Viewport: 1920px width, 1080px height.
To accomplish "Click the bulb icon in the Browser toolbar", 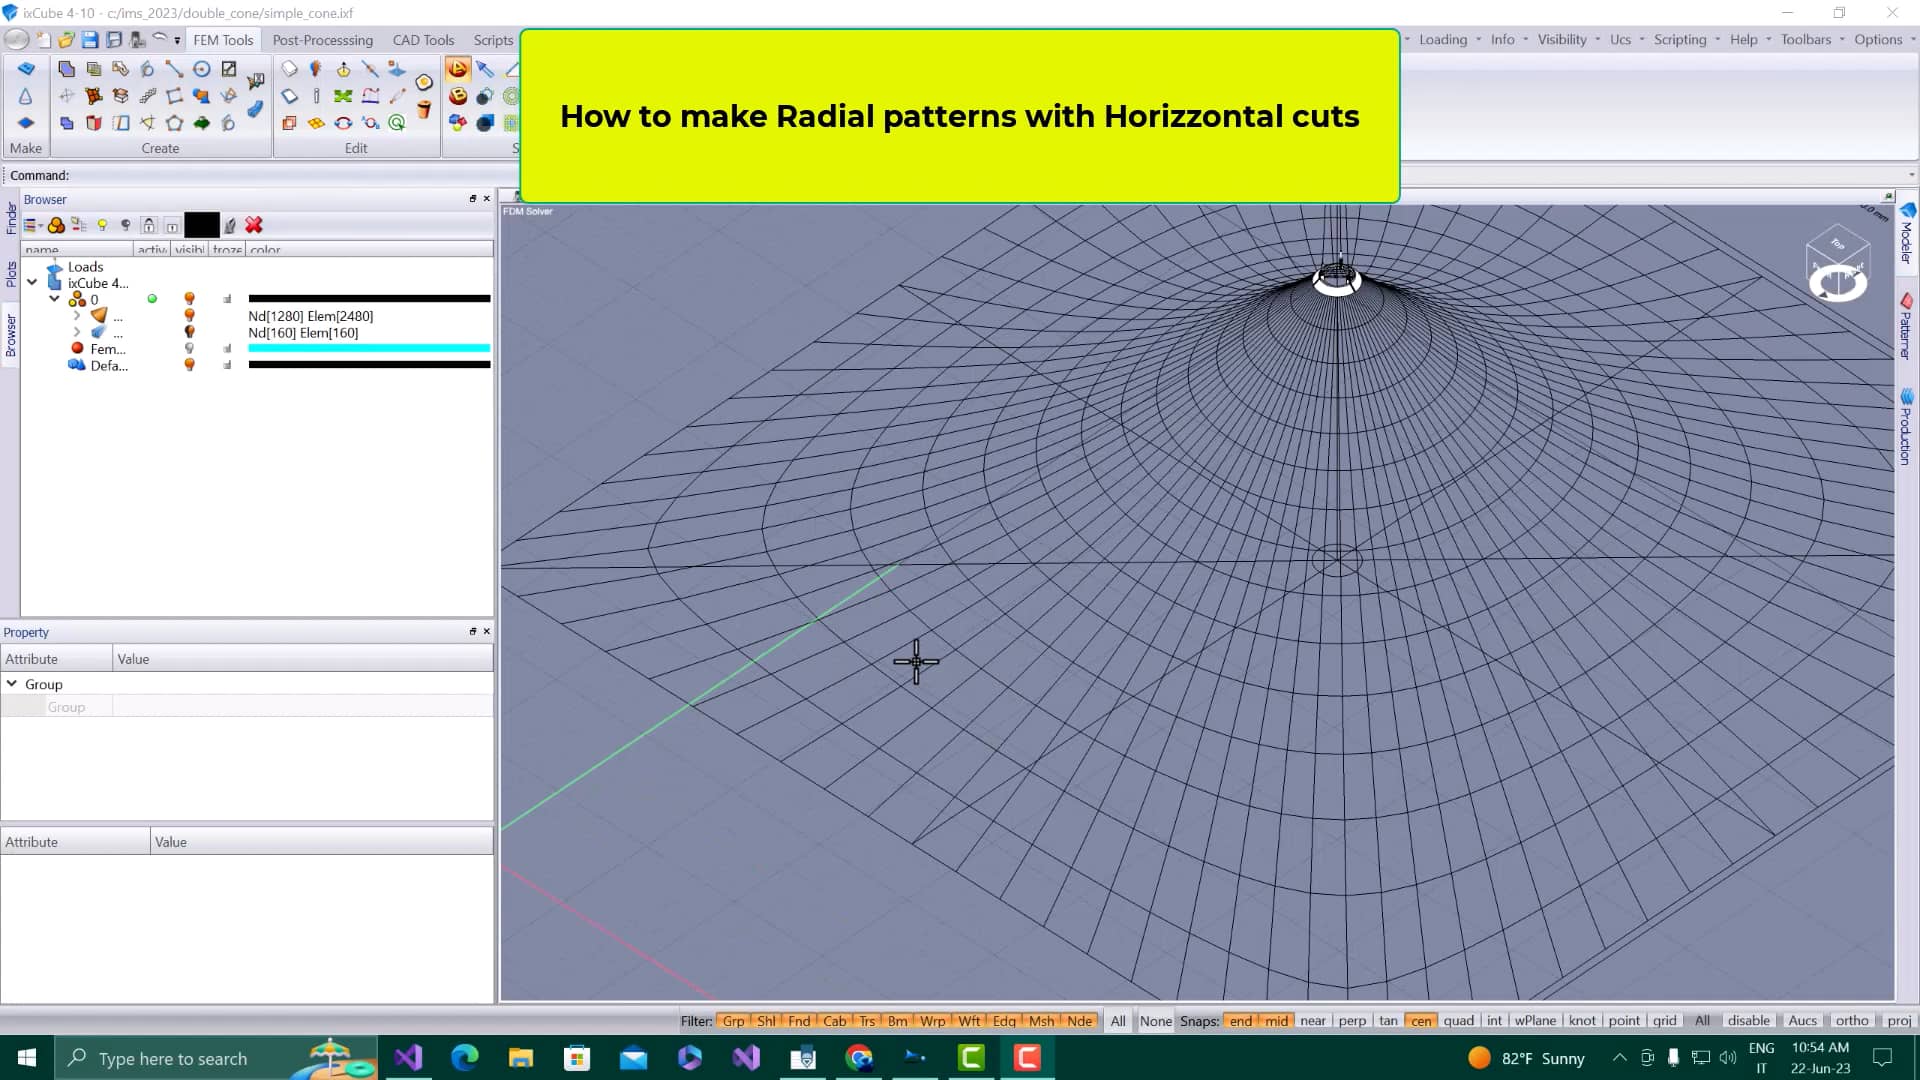I will 103,225.
